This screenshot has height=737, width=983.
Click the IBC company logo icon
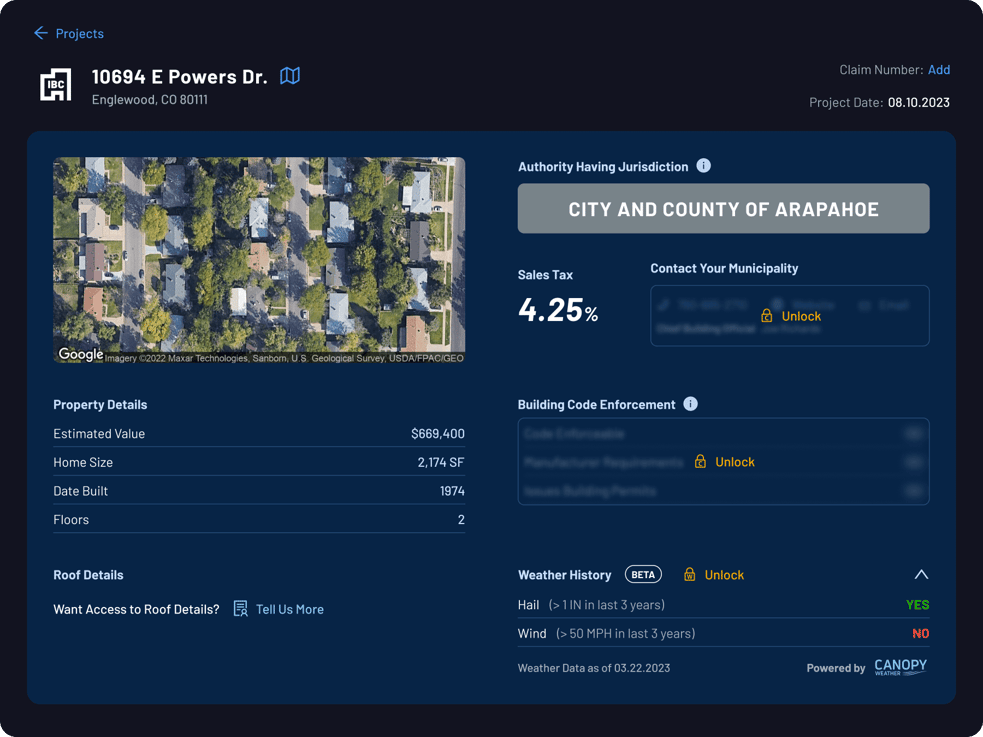coord(56,84)
